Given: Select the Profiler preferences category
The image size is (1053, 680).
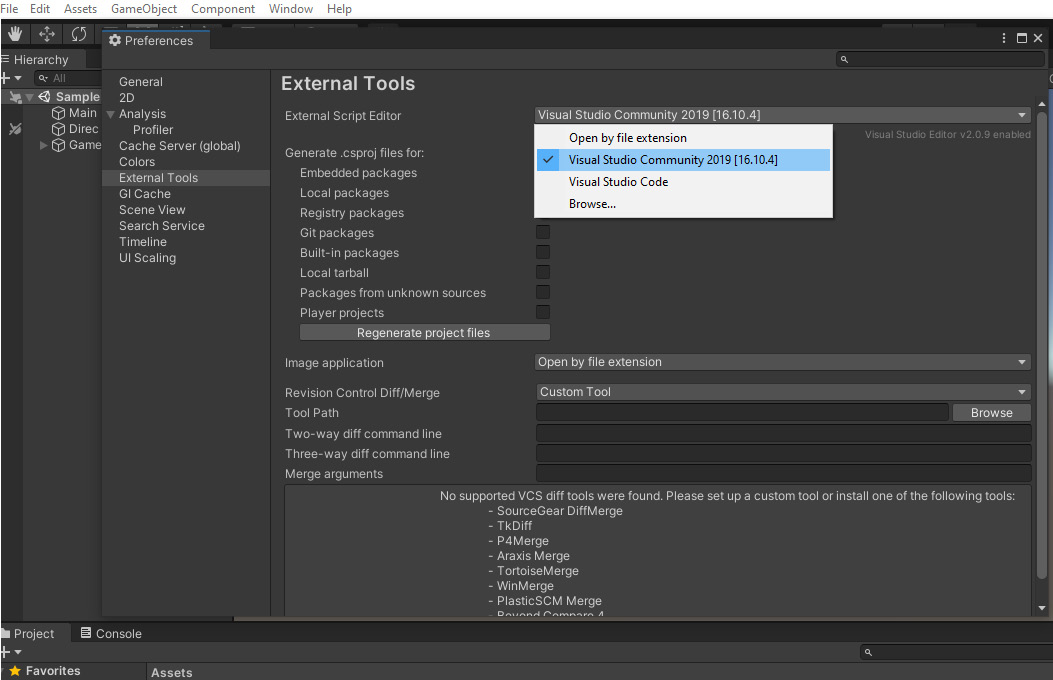Looking at the screenshot, I should click(x=153, y=130).
